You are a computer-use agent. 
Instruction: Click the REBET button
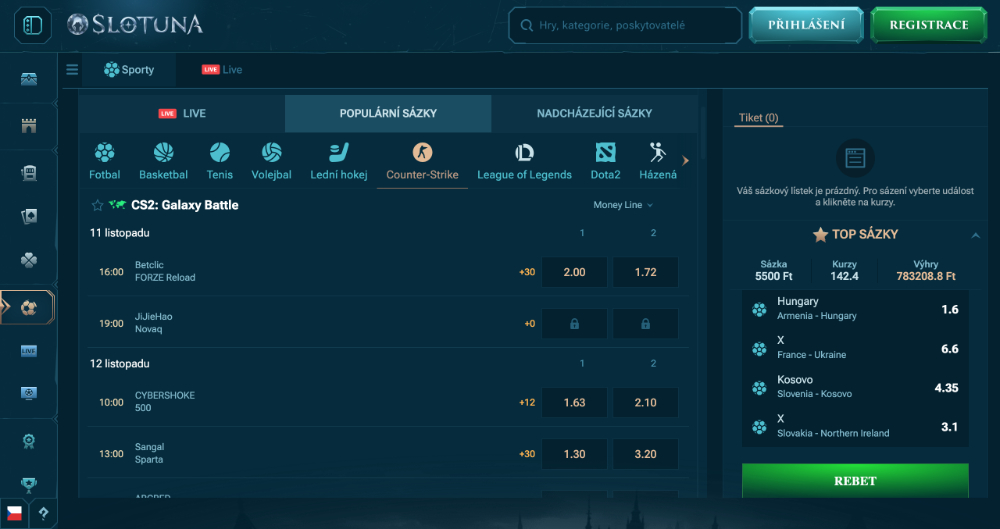[855, 481]
